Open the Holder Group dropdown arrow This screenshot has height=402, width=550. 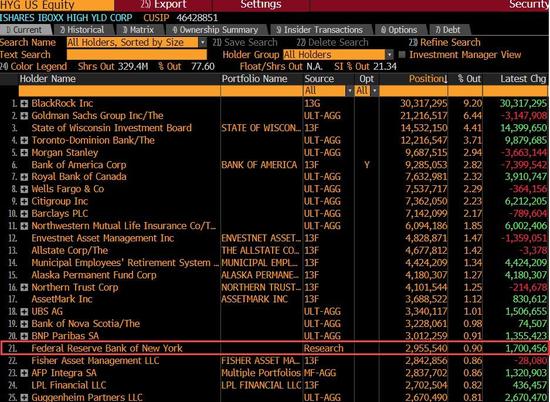pos(389,55)
